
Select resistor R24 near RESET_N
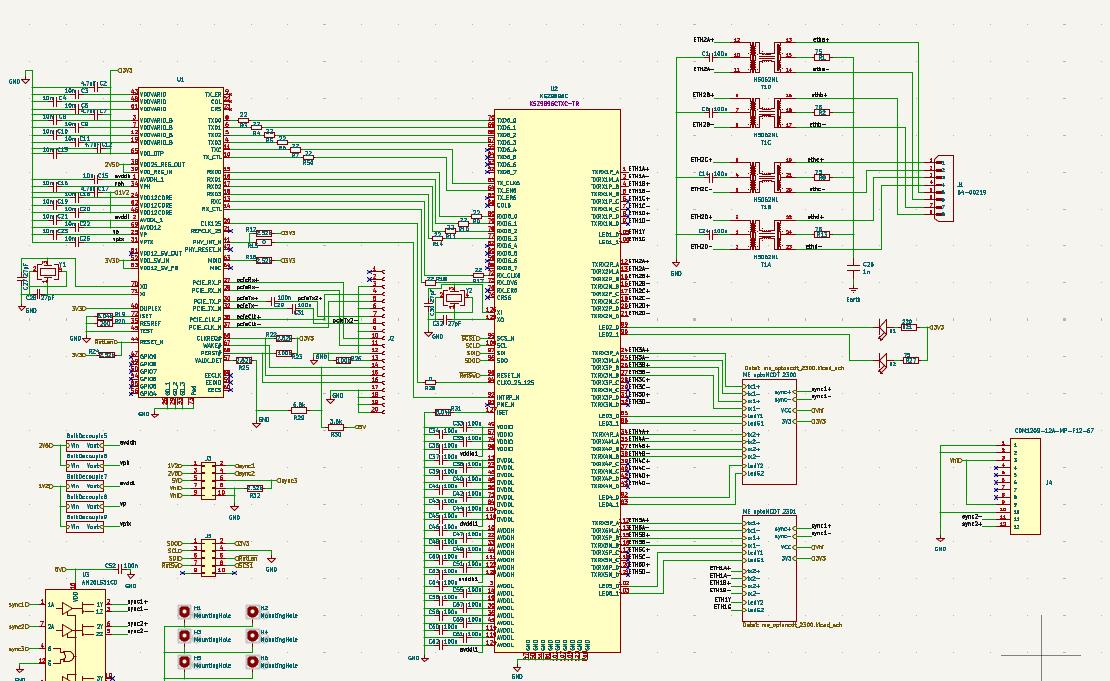pyautogui.click(x=107, y=355)
